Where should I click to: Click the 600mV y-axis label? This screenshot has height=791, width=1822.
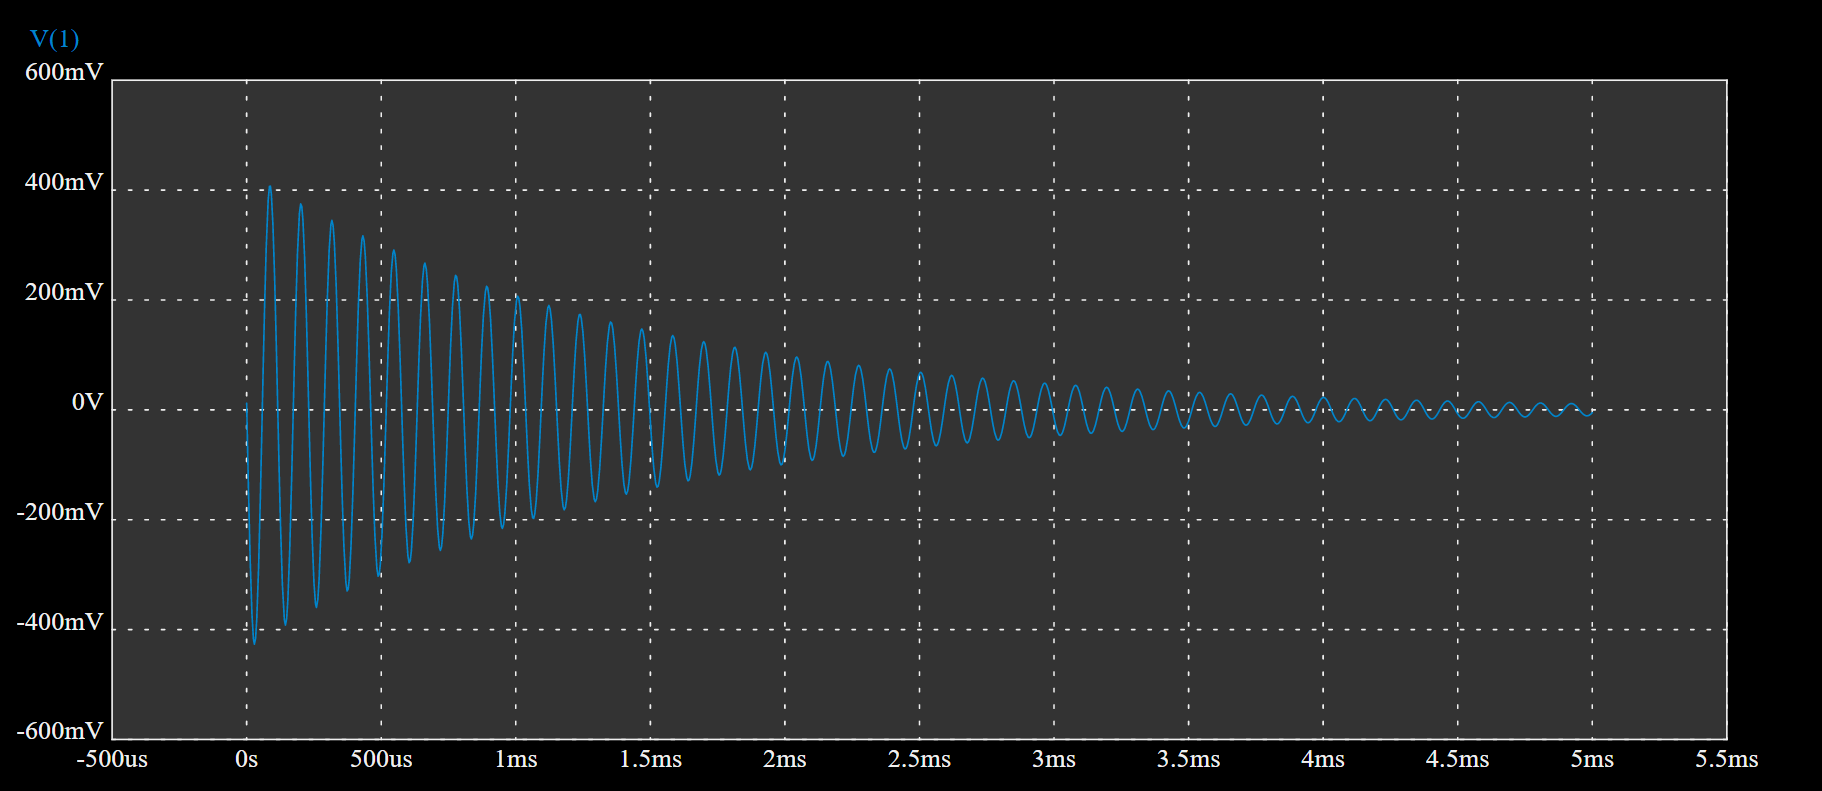(x=64, y=72)
